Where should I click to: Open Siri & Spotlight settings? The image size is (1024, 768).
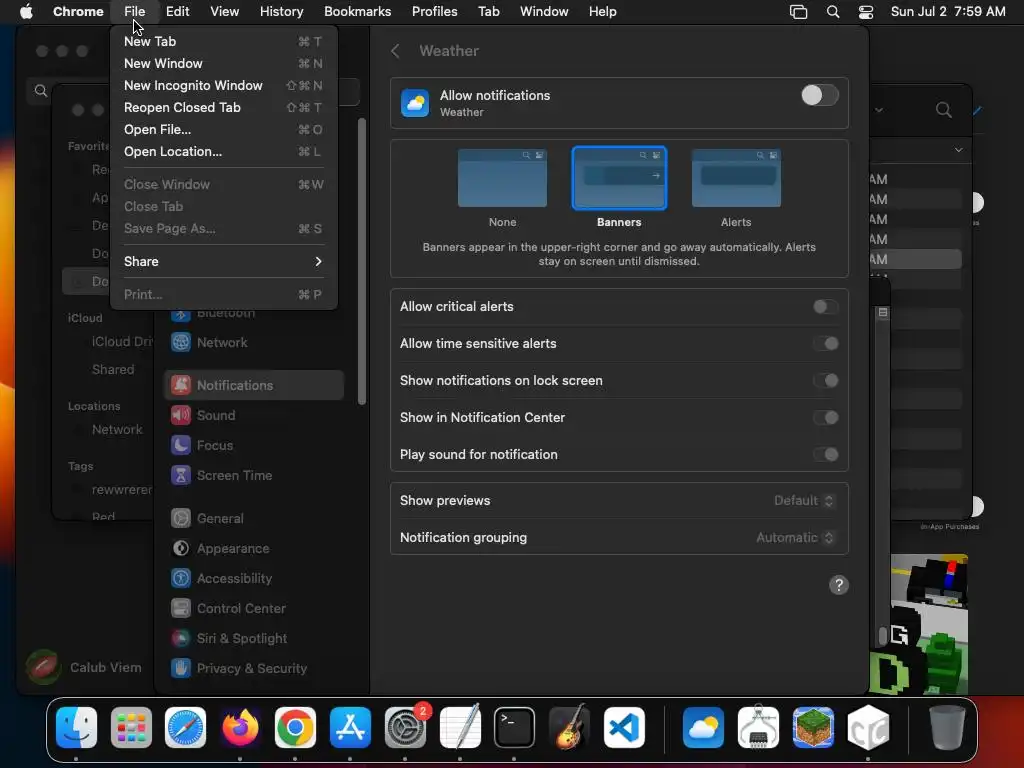pos(255,639)
